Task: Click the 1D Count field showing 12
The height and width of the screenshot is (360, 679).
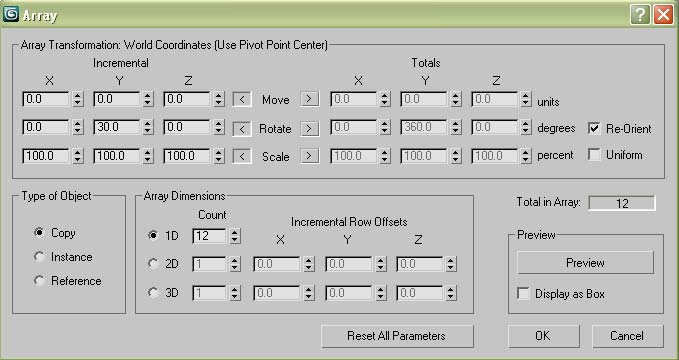Action: pyautogui.click(x=210, y=236)
